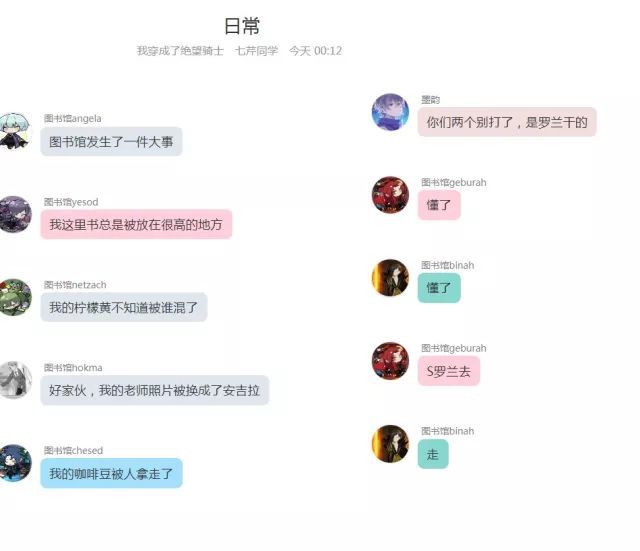640x551 pixels.
Task: Open the link 我穿成了绝望骑士
Action: tap(180, 51)
